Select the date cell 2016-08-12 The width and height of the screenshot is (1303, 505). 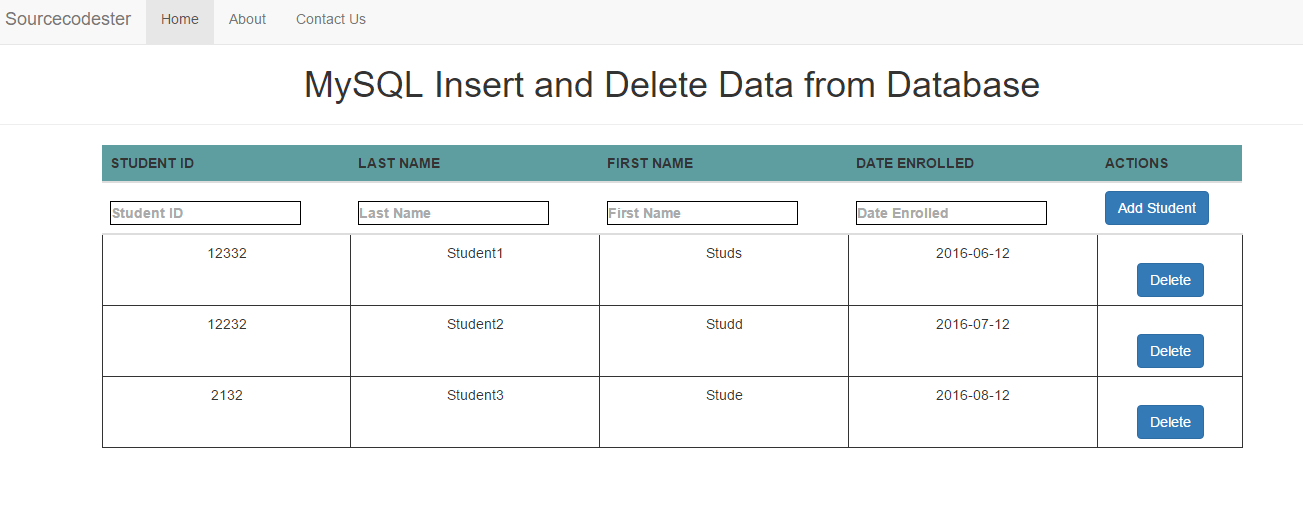[973, 412]
